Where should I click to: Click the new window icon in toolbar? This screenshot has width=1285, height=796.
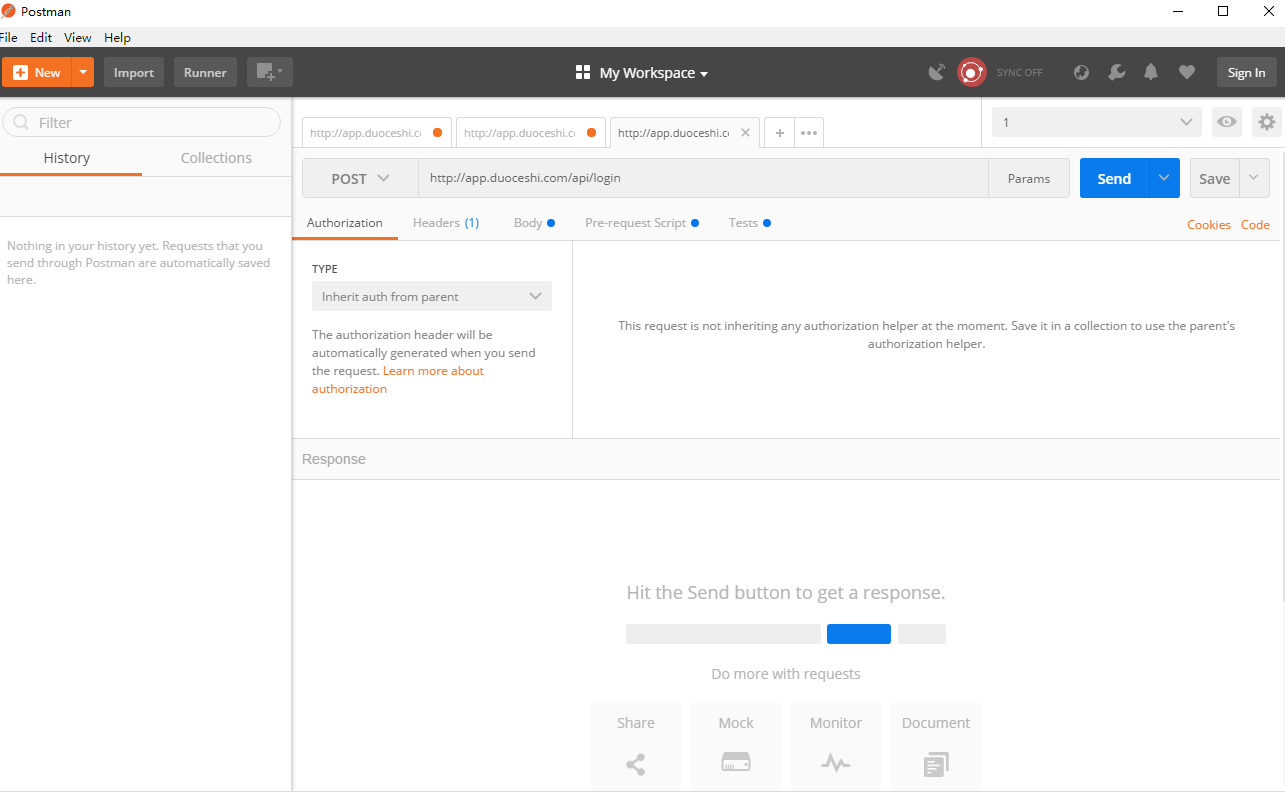(270, 72)
